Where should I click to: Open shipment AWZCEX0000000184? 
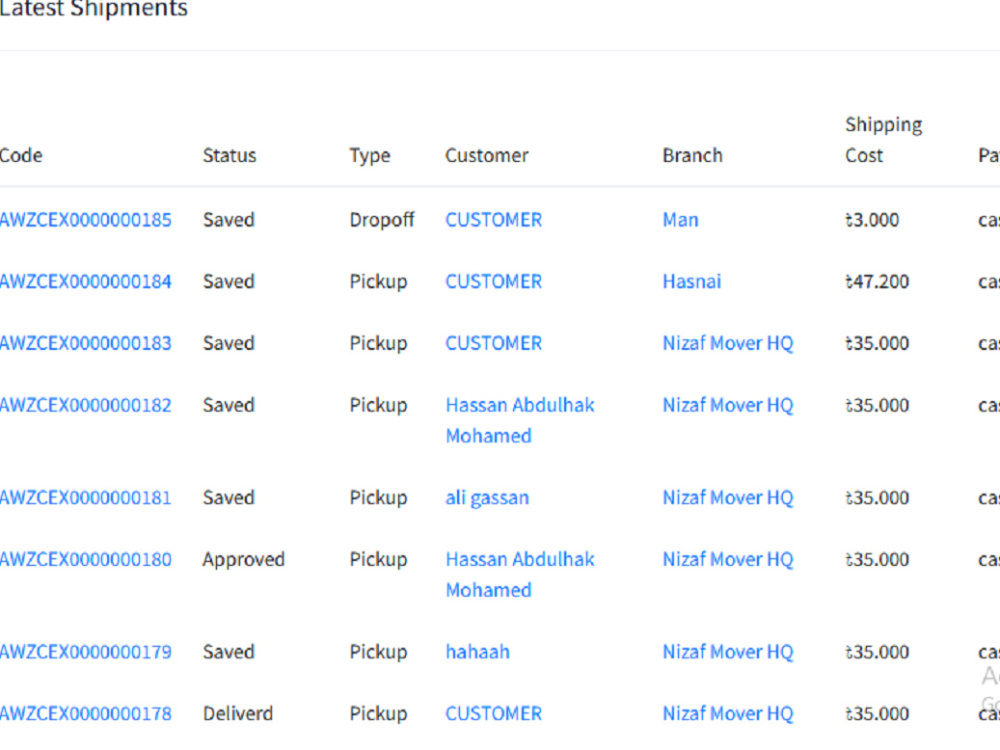pos(85,282)
